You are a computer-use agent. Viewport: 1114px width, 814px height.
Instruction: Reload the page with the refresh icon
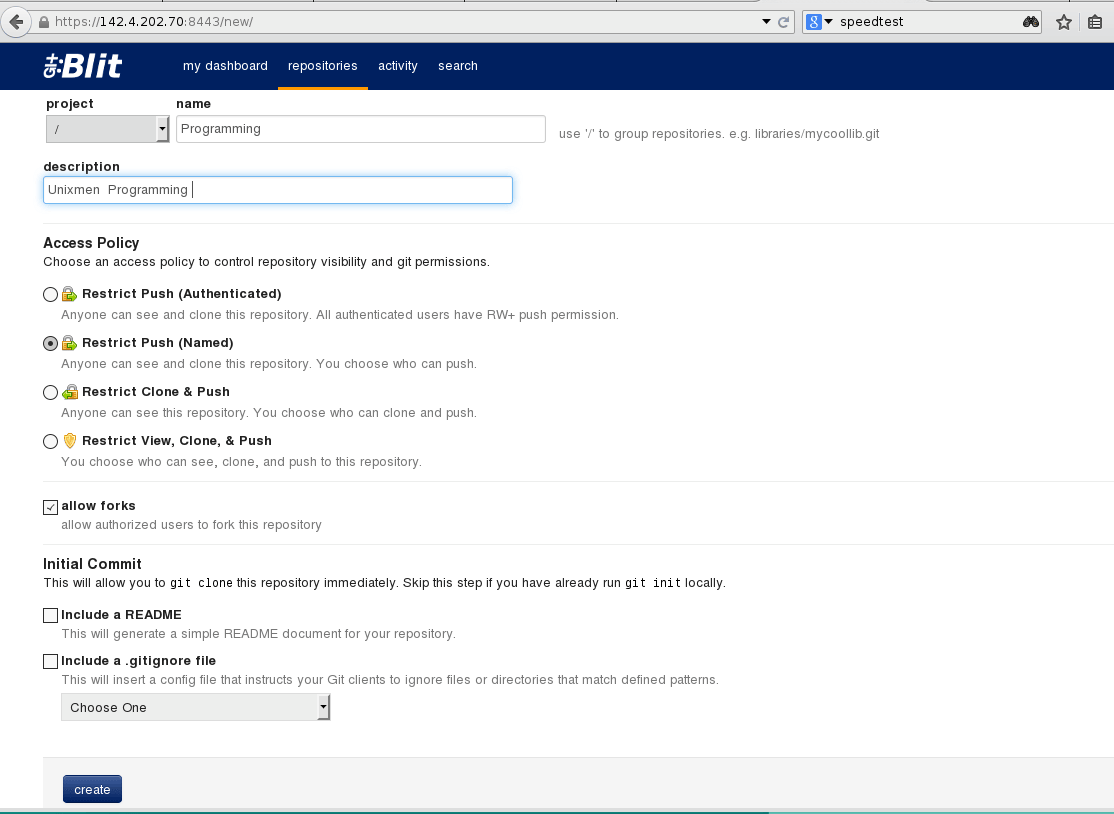tap(784, 21)
